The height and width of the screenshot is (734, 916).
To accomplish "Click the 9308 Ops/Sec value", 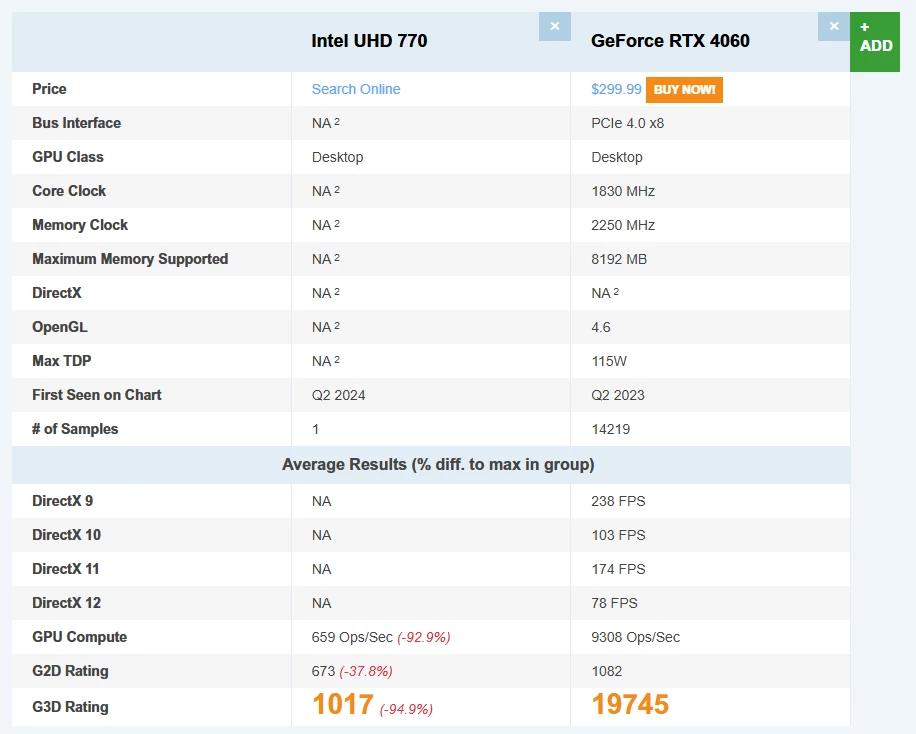I will (x=636, y=637).
